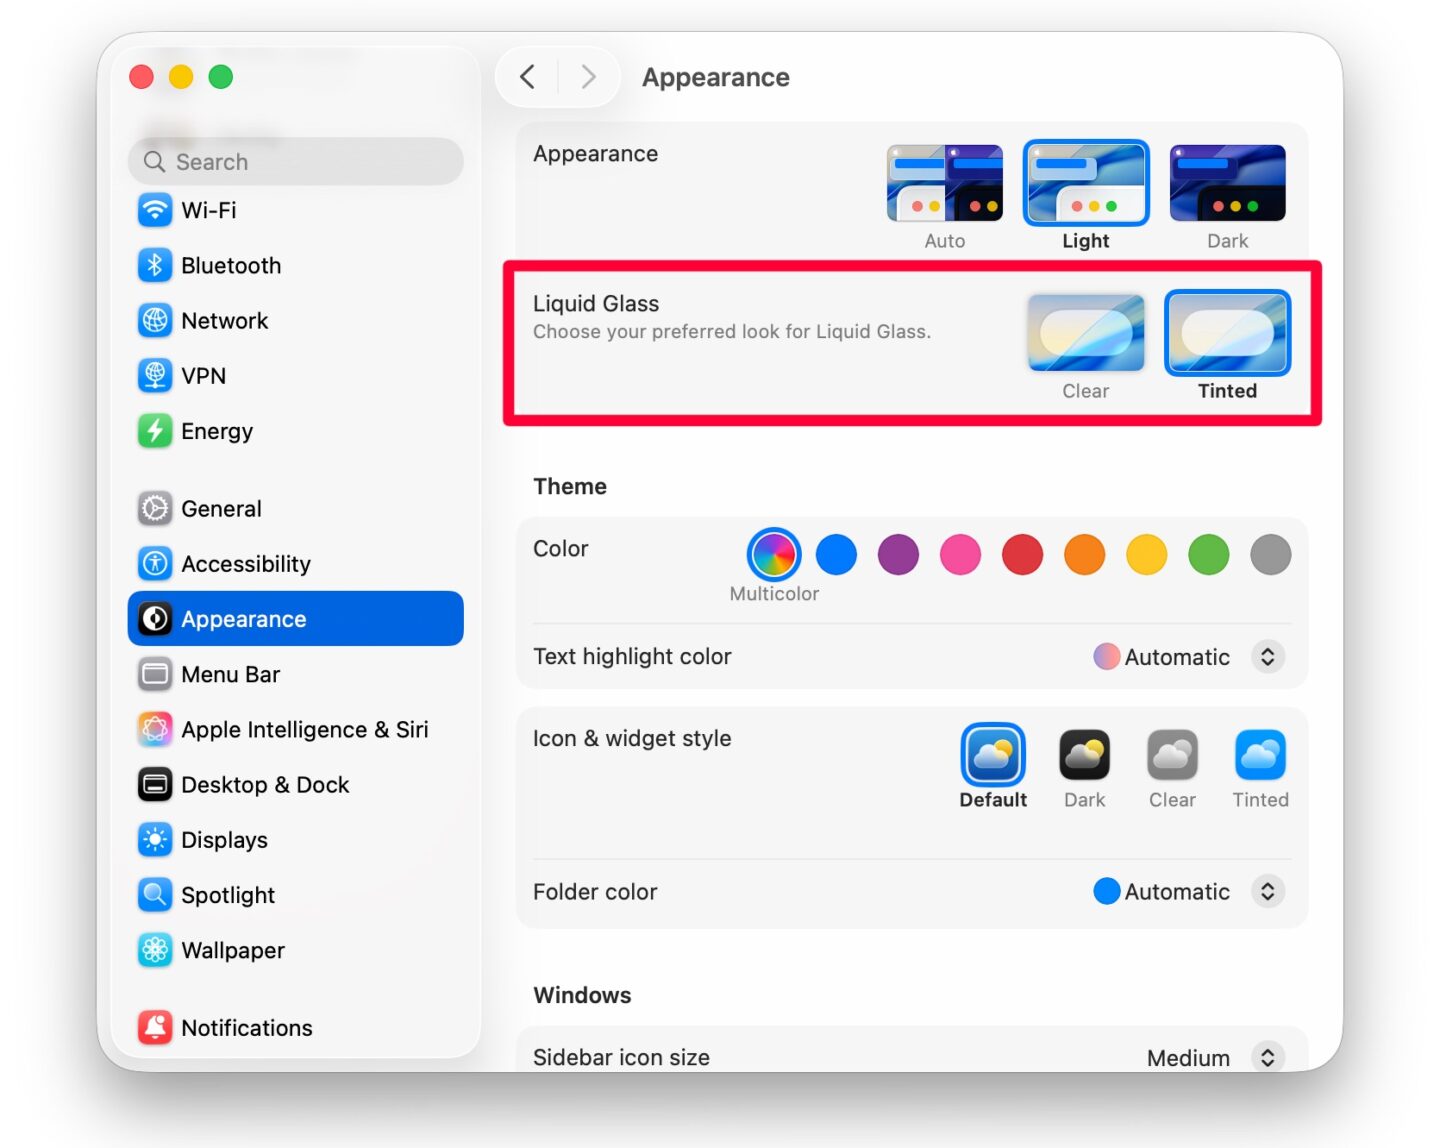Choose Clear for Liquid Glass
This screenshot has width=1440, height=1148.
[1085, 332]
